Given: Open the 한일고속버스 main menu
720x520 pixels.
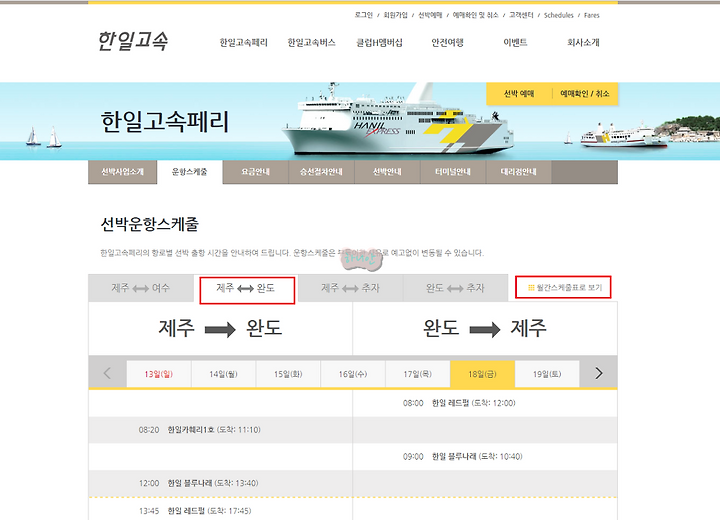Looking at the screenshot, I should pyautogui.click(x=311, y=42).
